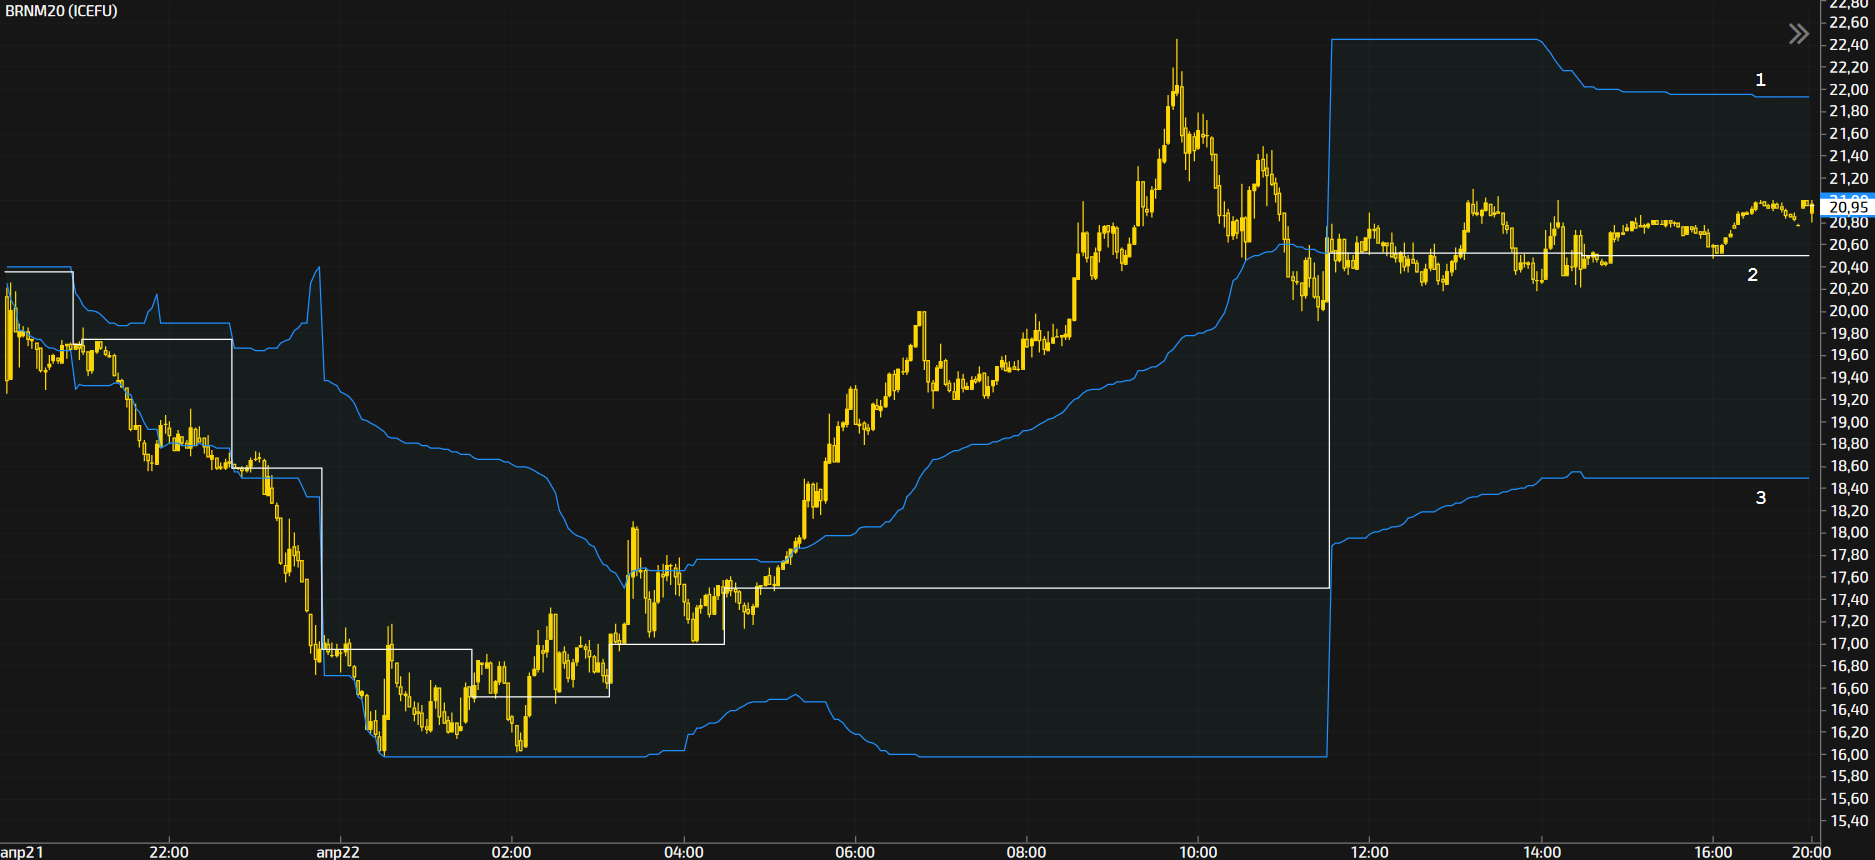Click the 02:00 time axis label

click(512, 852)
